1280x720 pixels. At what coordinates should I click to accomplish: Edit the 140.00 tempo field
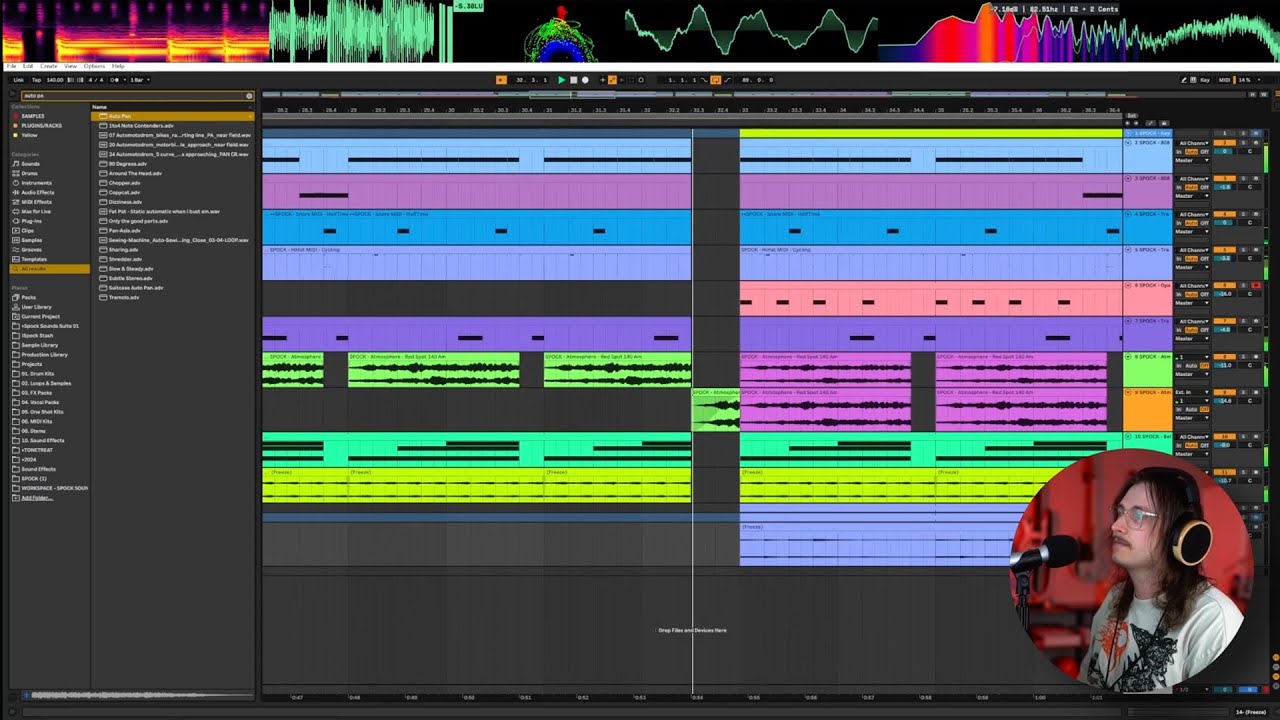point(55,80)
